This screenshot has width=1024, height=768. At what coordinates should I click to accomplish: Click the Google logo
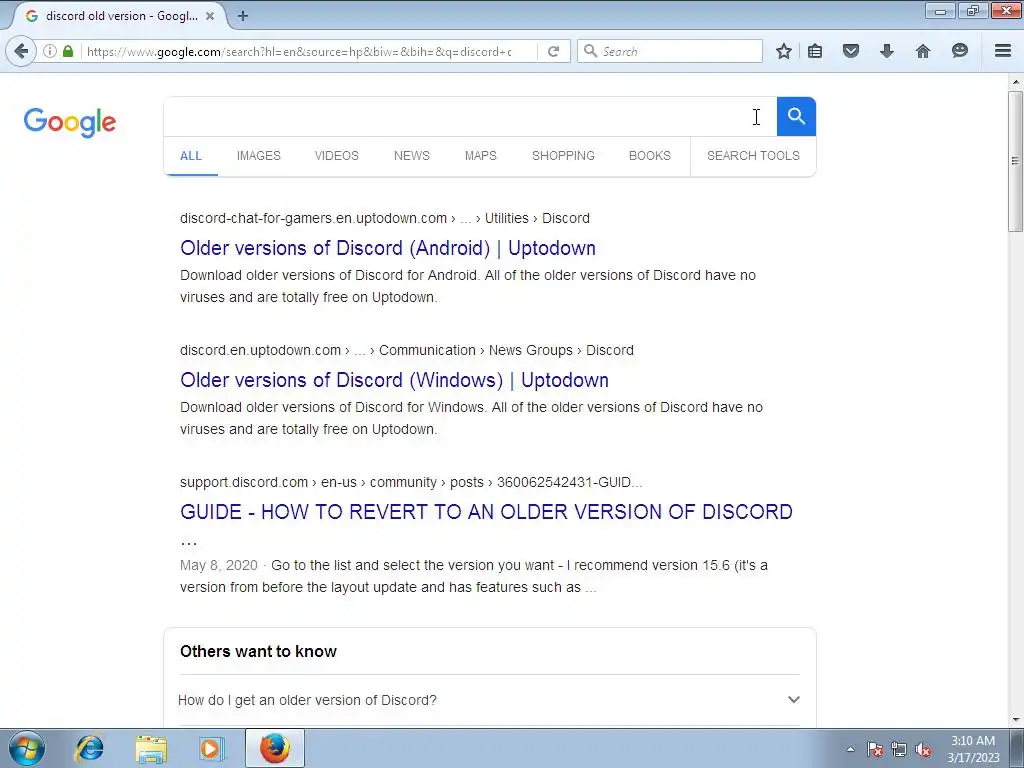69,122
